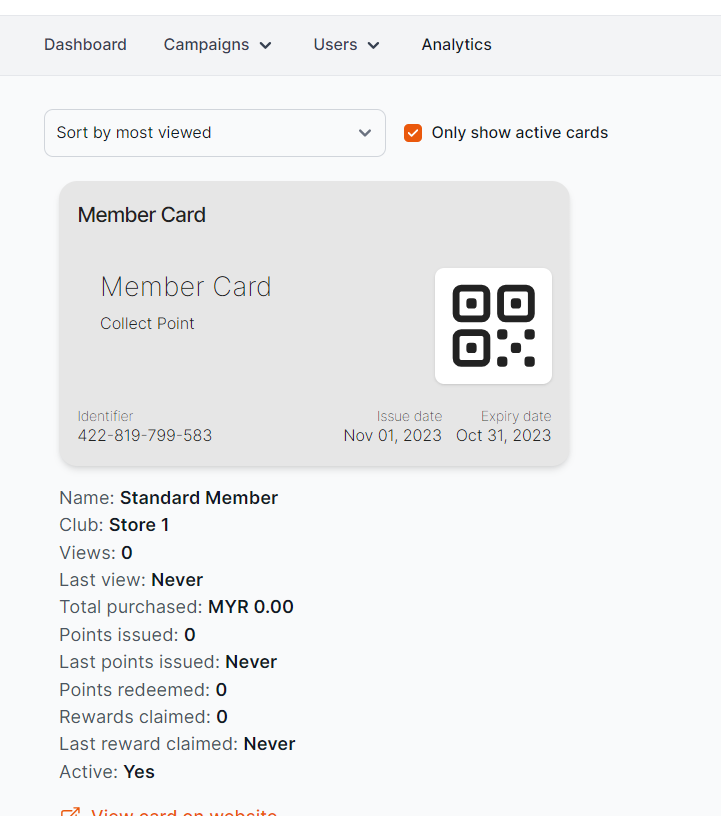Click the large 'Member Card' title
721x816 pixels.
click(186, 287)
